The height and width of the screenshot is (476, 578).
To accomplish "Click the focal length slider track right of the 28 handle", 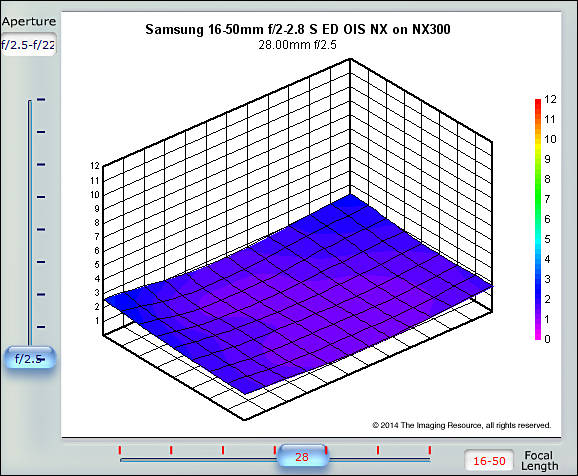I will [380, 460].
